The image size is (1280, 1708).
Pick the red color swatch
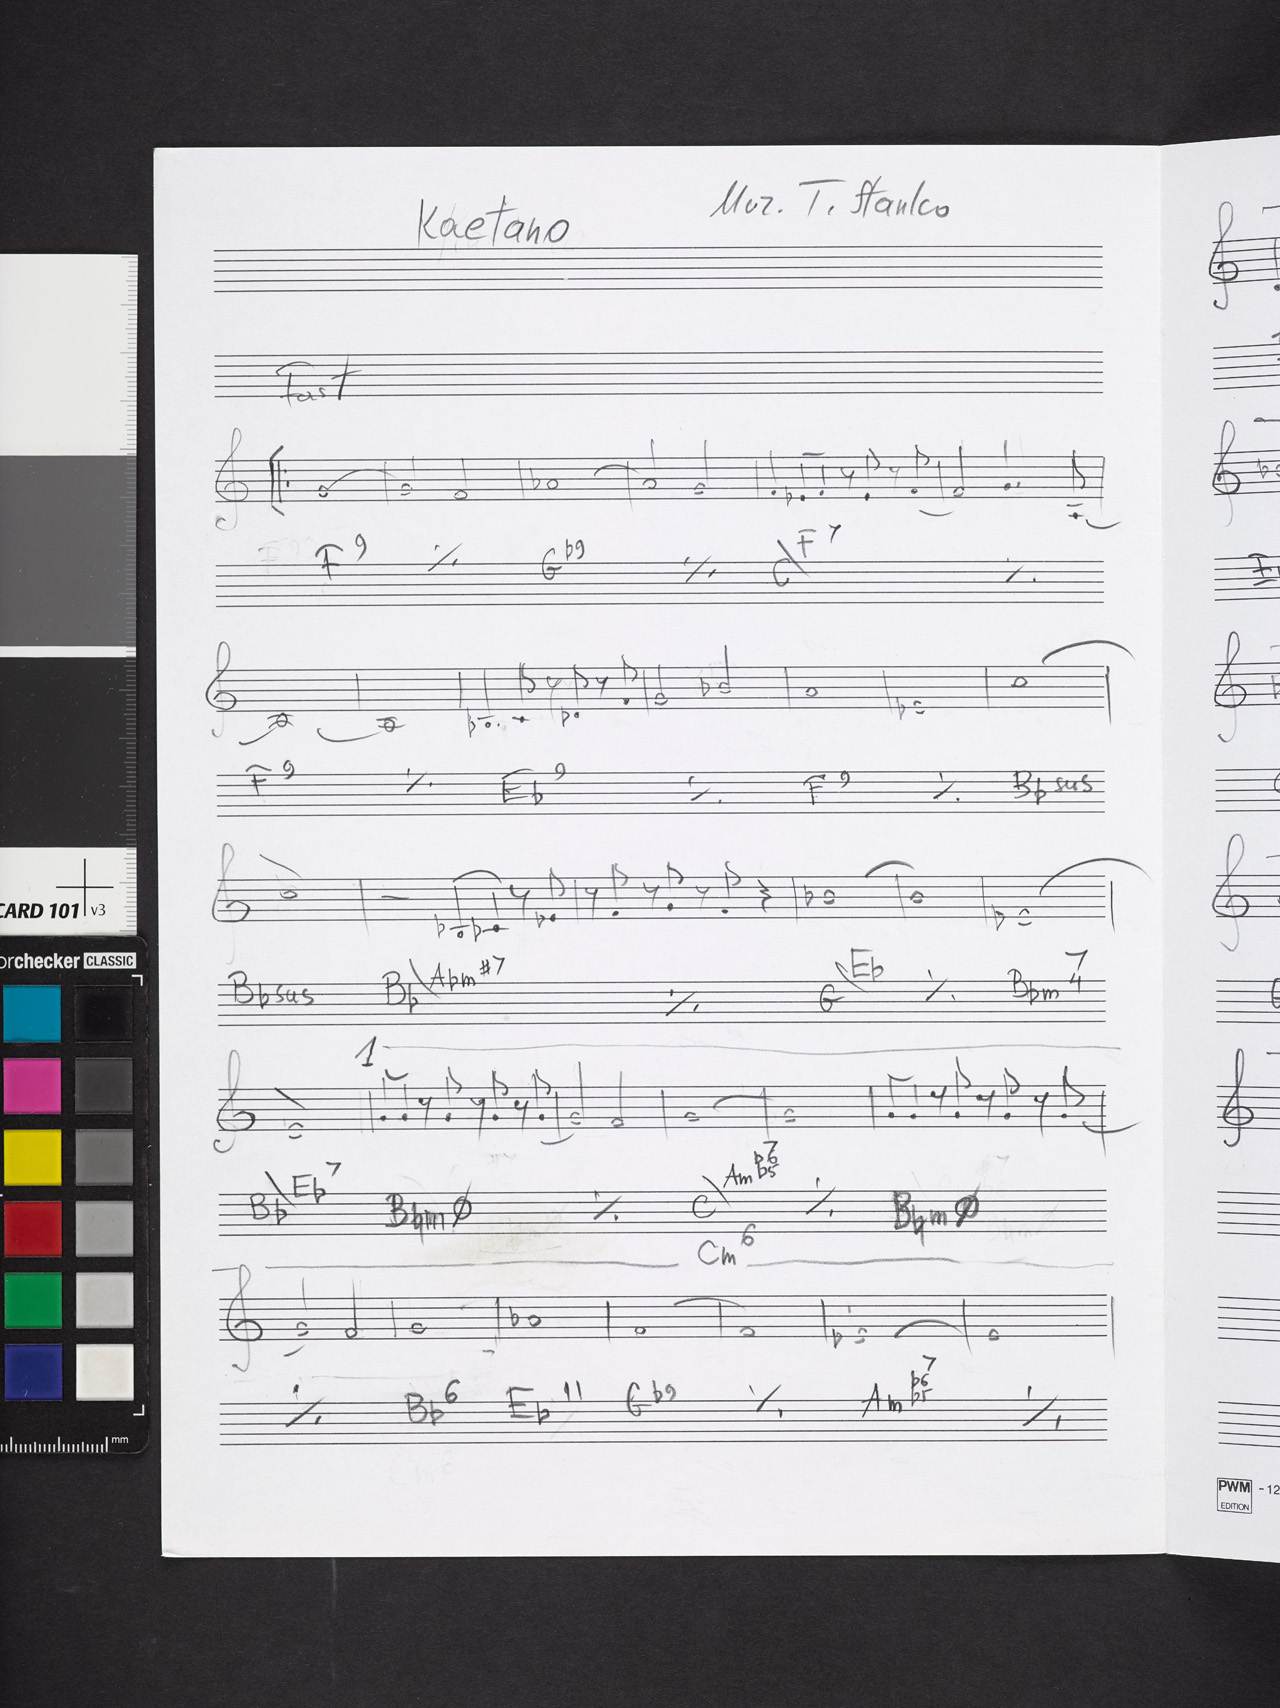coord(31,1229)
